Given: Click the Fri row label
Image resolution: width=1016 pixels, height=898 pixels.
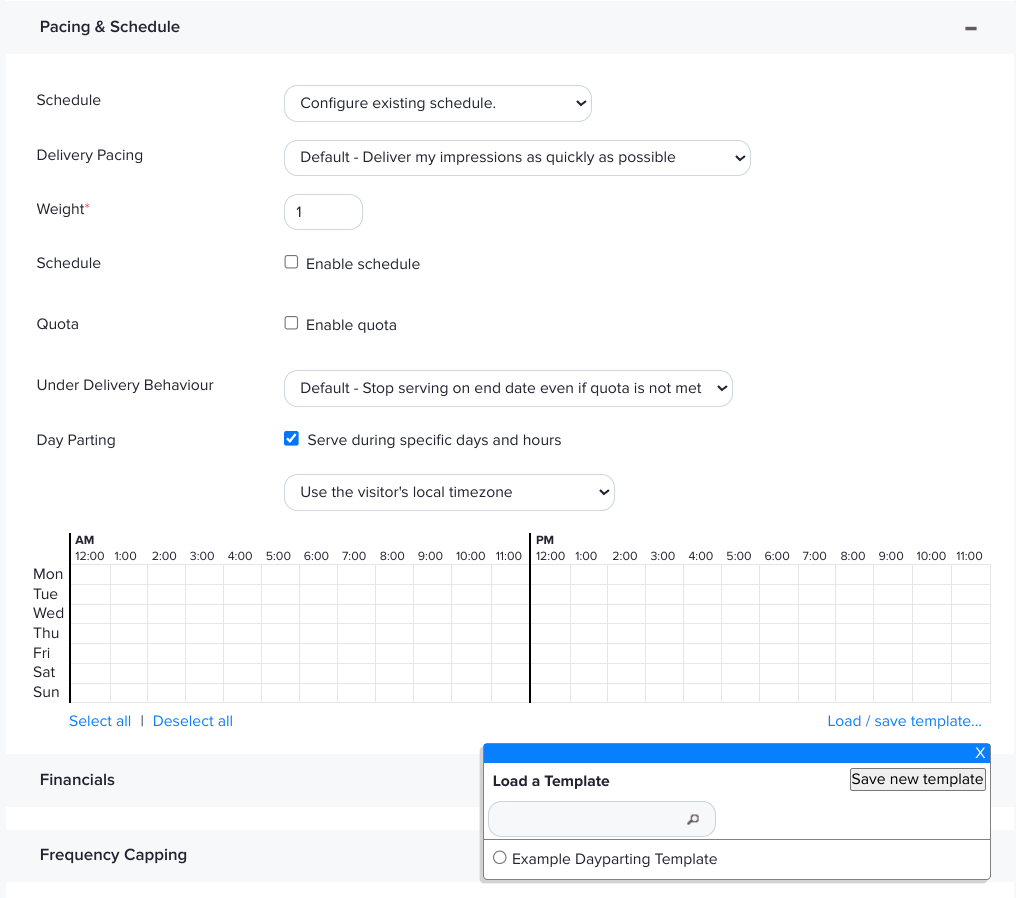Looking at the screenshot, I should point(41,653).
